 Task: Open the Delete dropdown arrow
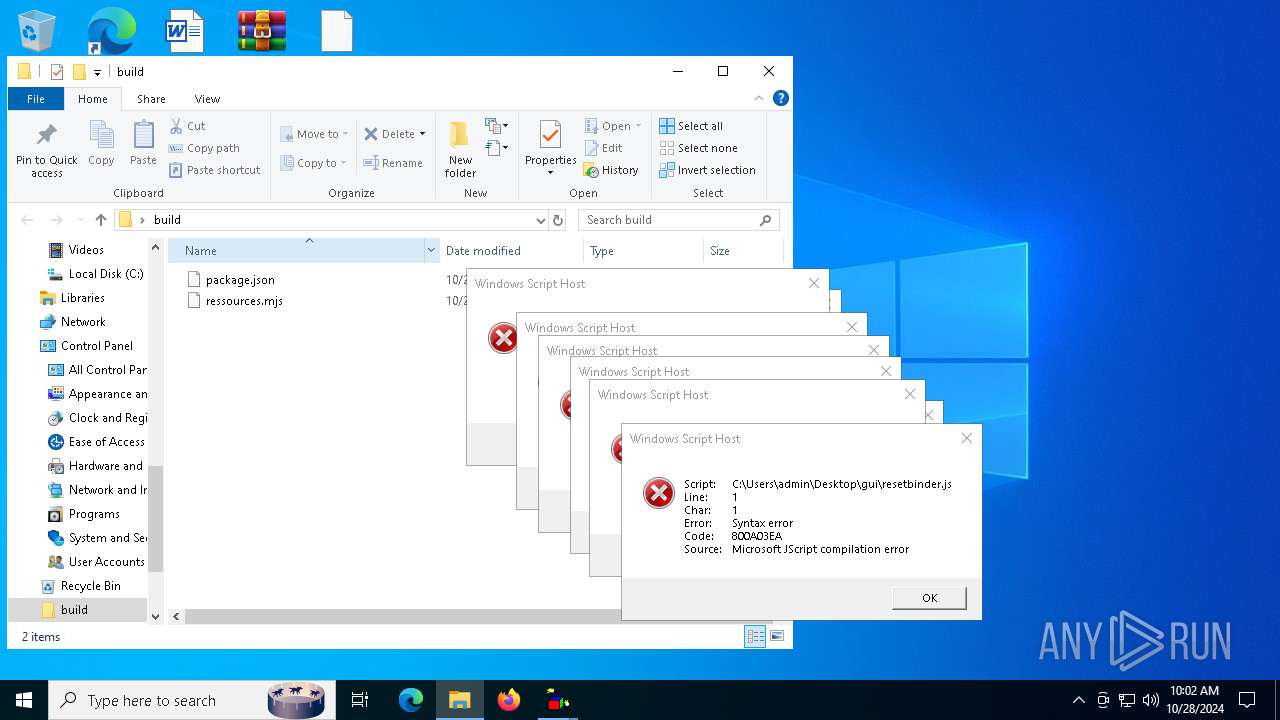pyautogui.click(x=422, y=134)
